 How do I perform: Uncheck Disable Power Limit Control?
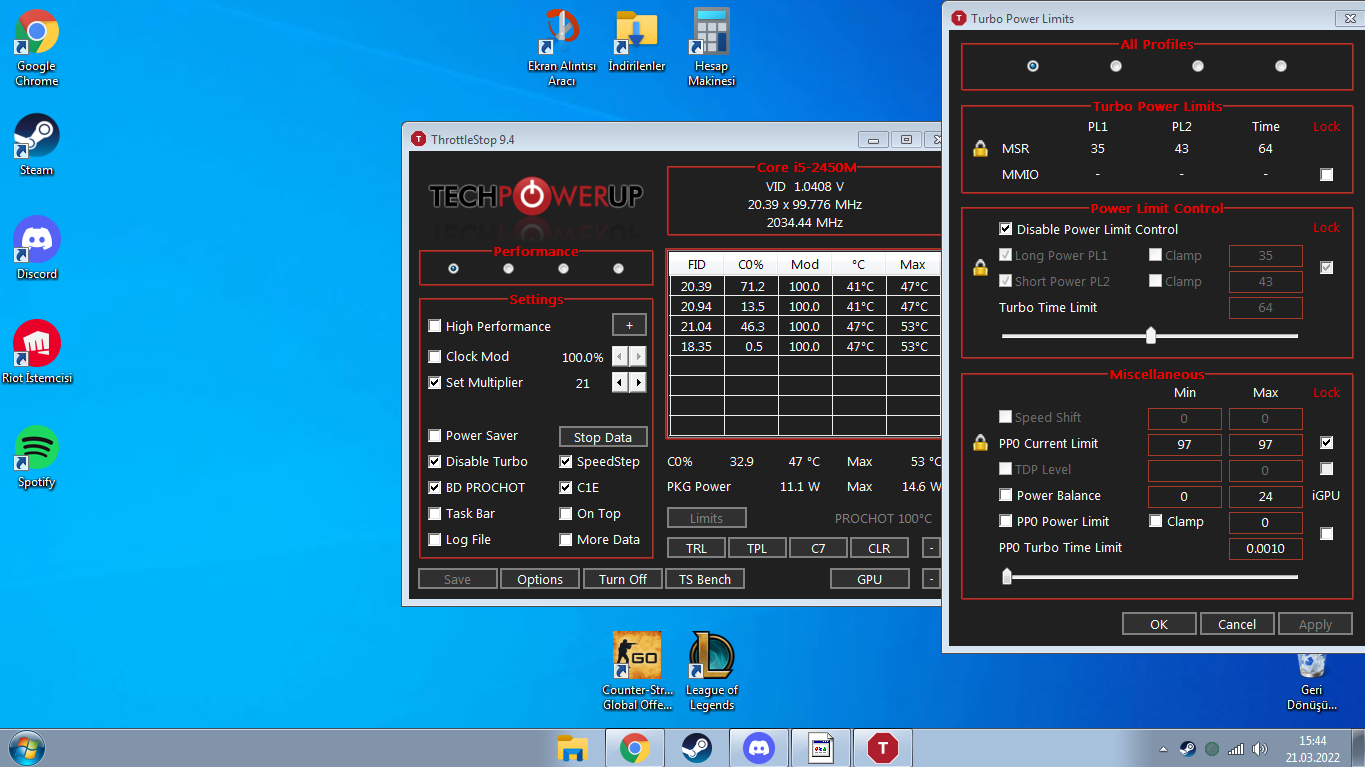click(x=1006, y=229)
